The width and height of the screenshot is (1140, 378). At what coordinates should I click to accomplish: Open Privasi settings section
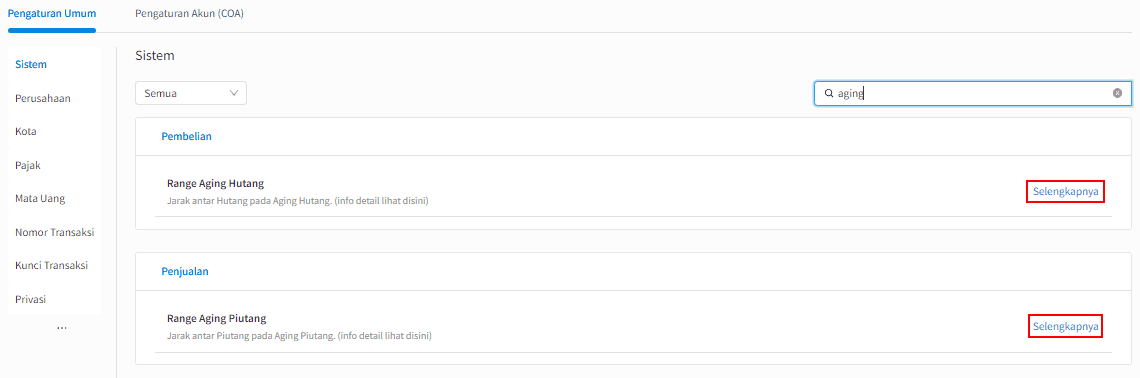click(30, 299)
